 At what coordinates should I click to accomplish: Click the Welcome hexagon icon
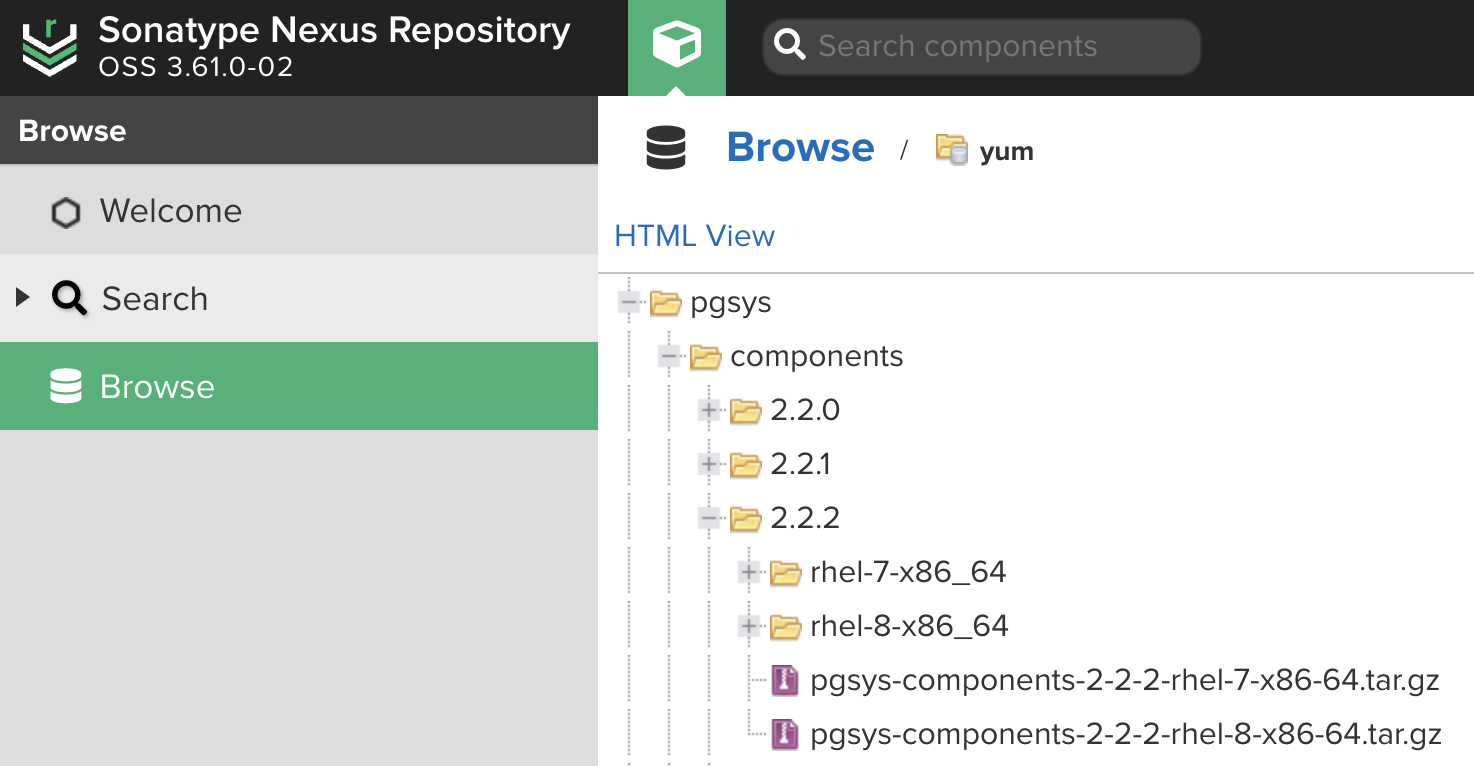(66, 213)
